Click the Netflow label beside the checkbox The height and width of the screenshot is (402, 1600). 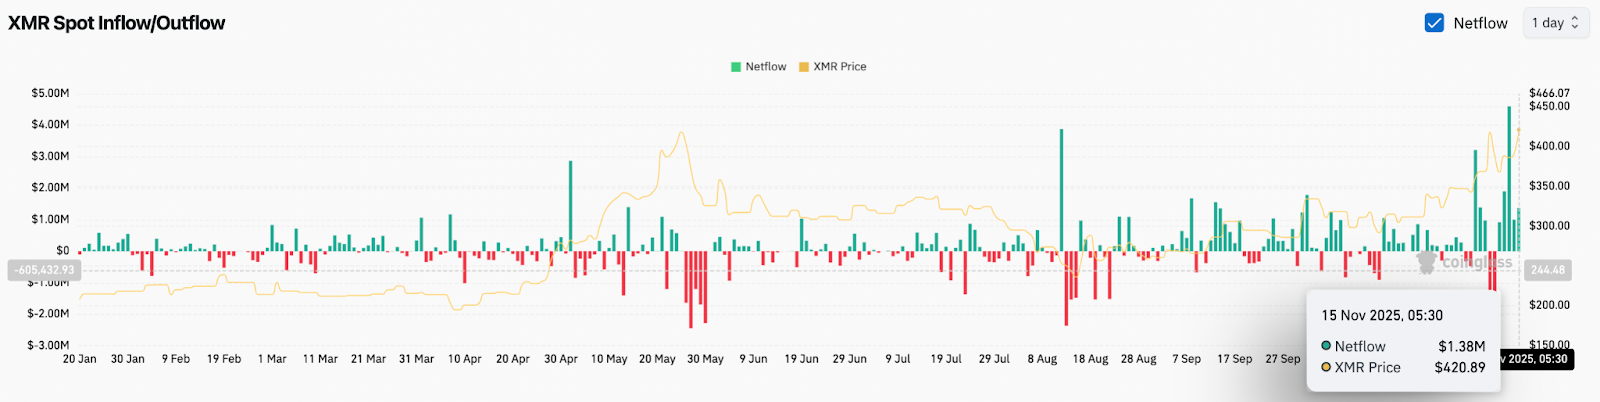(x=1480, y=23)
